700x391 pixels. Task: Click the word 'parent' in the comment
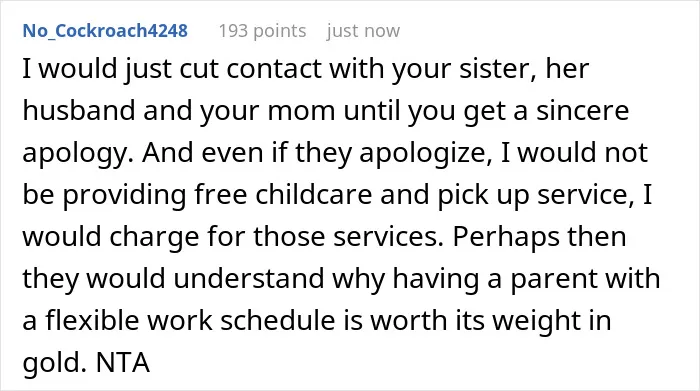[554, 279]
